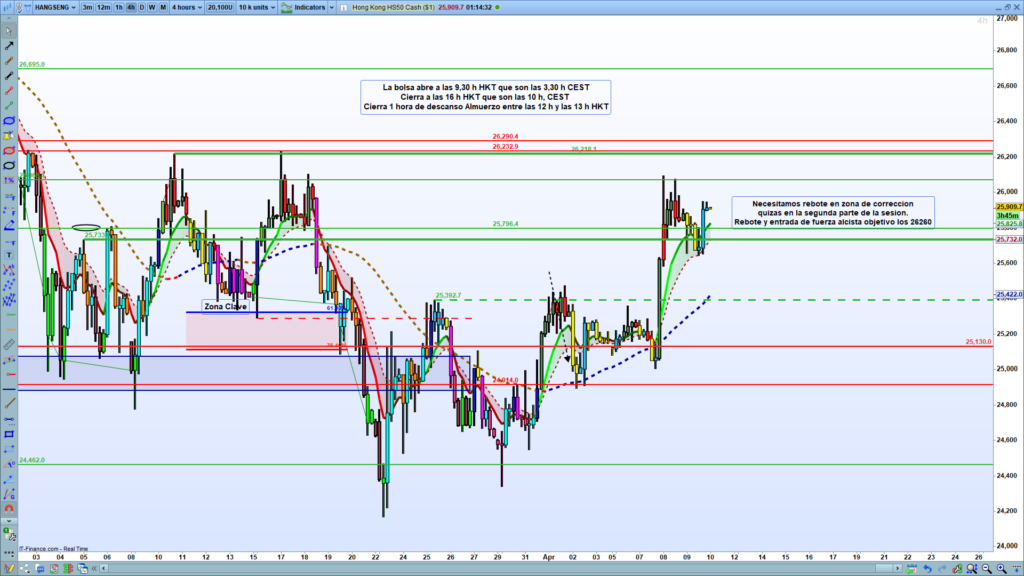Screen dimensions: 1024x576
Task: Select the cursor pointer tool
Action: click(x=9, y=29)
